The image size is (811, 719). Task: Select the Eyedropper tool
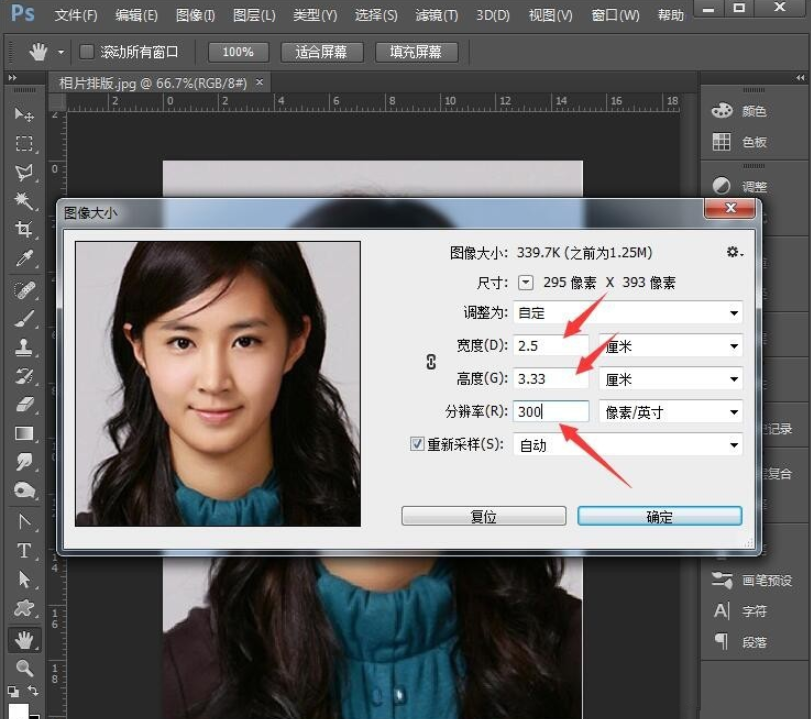pyautogui.click(x=24, y=258)
